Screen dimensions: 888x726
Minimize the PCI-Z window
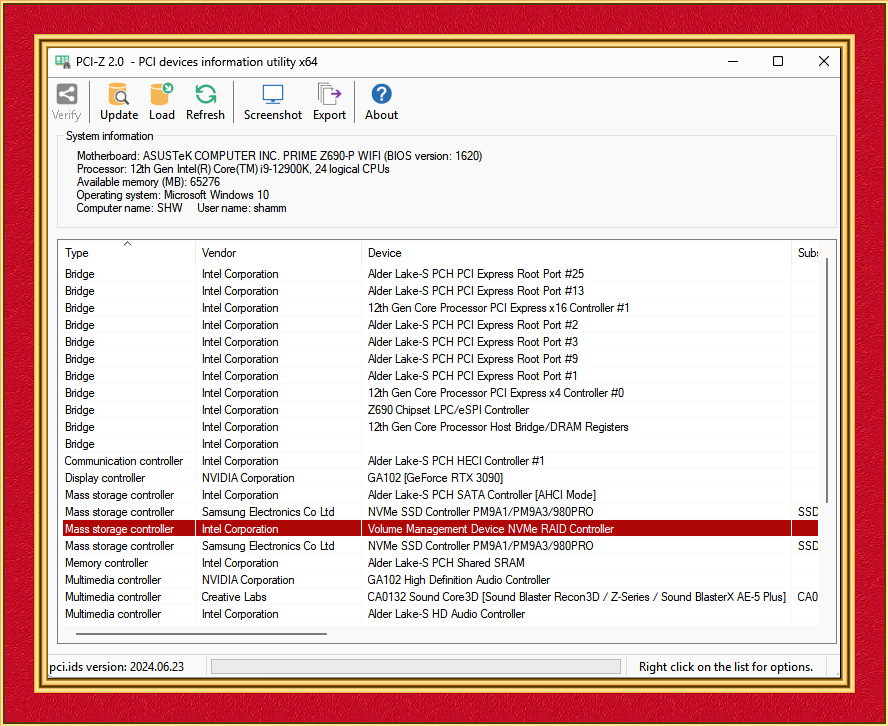[x=733, y=61]
